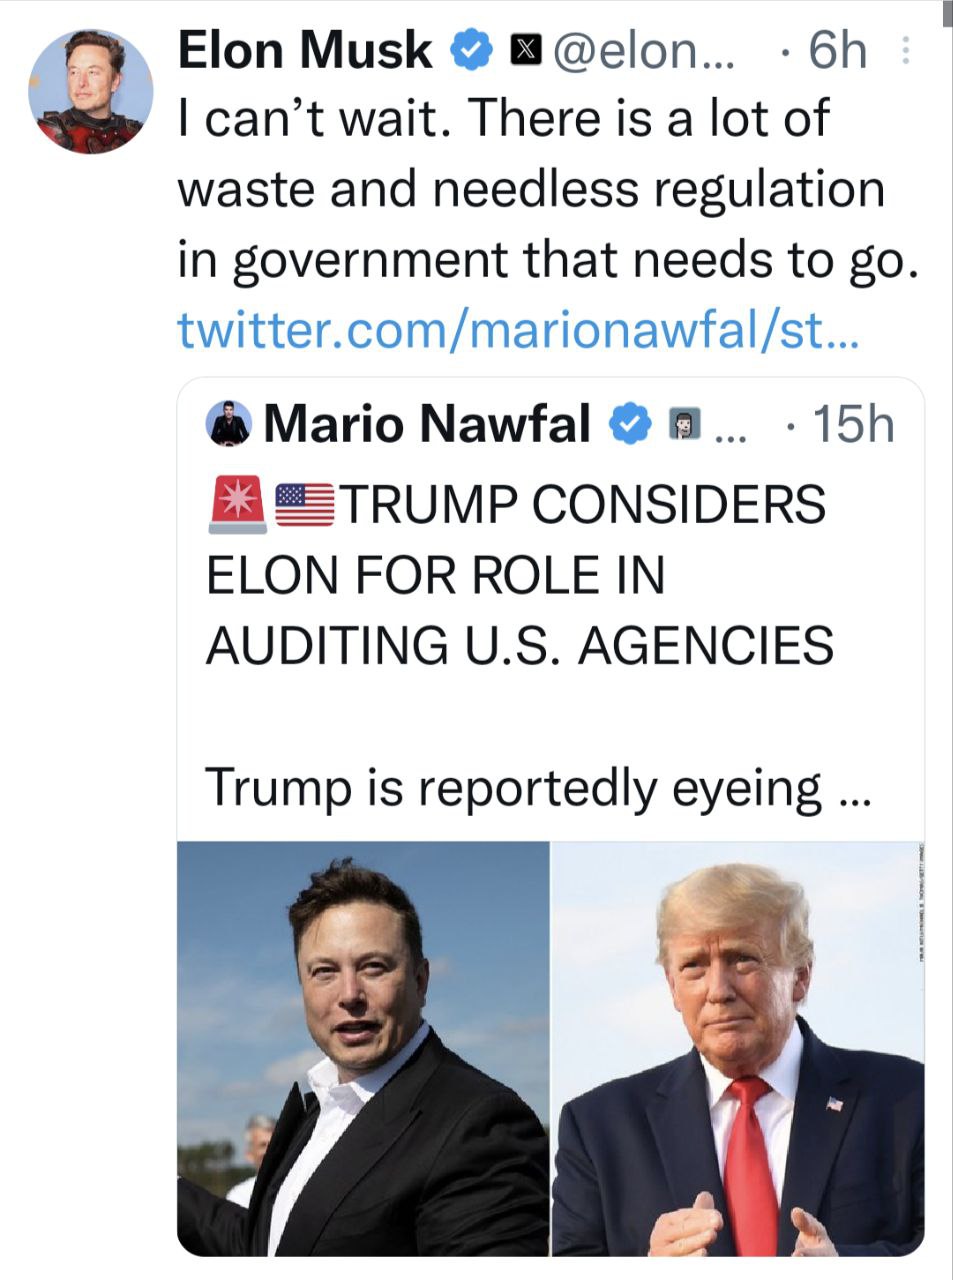Click the @elon... handle
Image resolution: width=953 pixels, height=1280 pixels.
(x=637, y=50)
